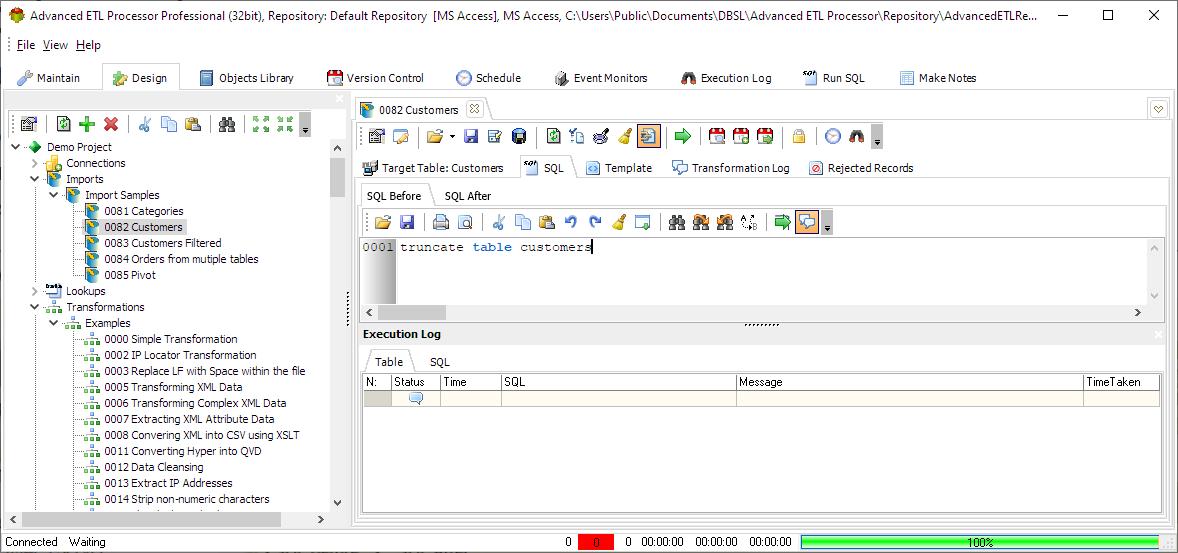The image size is (1178, 553).
Task: Click the paste icon in the tree toolbar
Action: pyautogui.click(x=193, y=125)
